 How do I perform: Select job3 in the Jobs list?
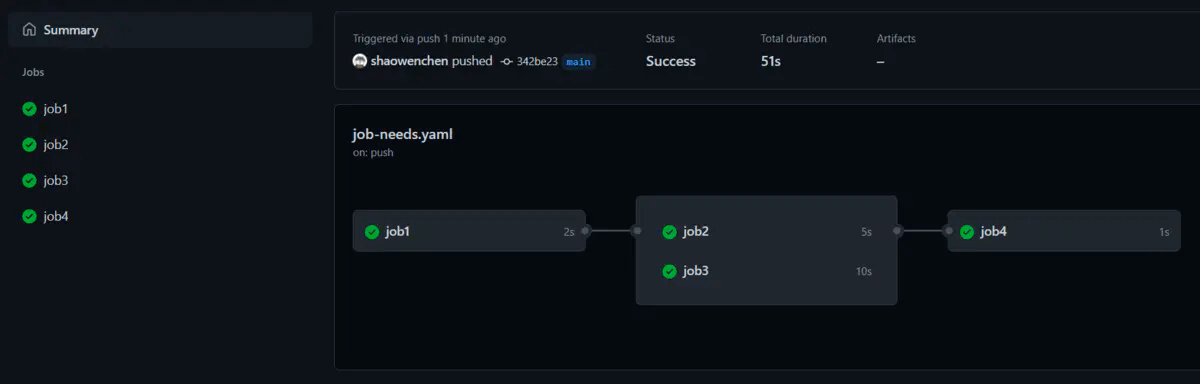tap(160, 181)
